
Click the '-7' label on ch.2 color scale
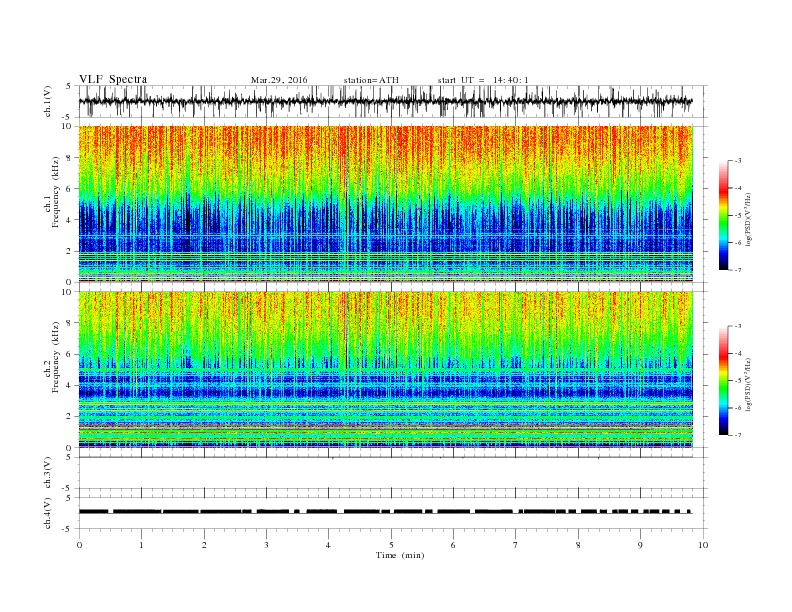[x=738, y=435]
